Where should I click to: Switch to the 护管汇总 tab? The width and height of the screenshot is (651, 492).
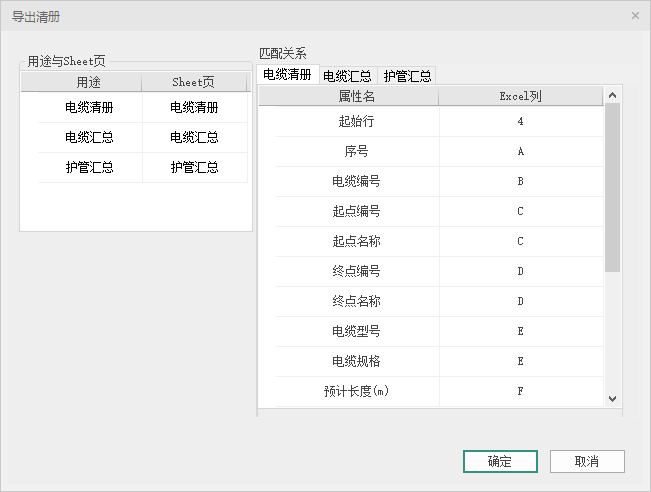pyautogui.click(x=407, y=76)
